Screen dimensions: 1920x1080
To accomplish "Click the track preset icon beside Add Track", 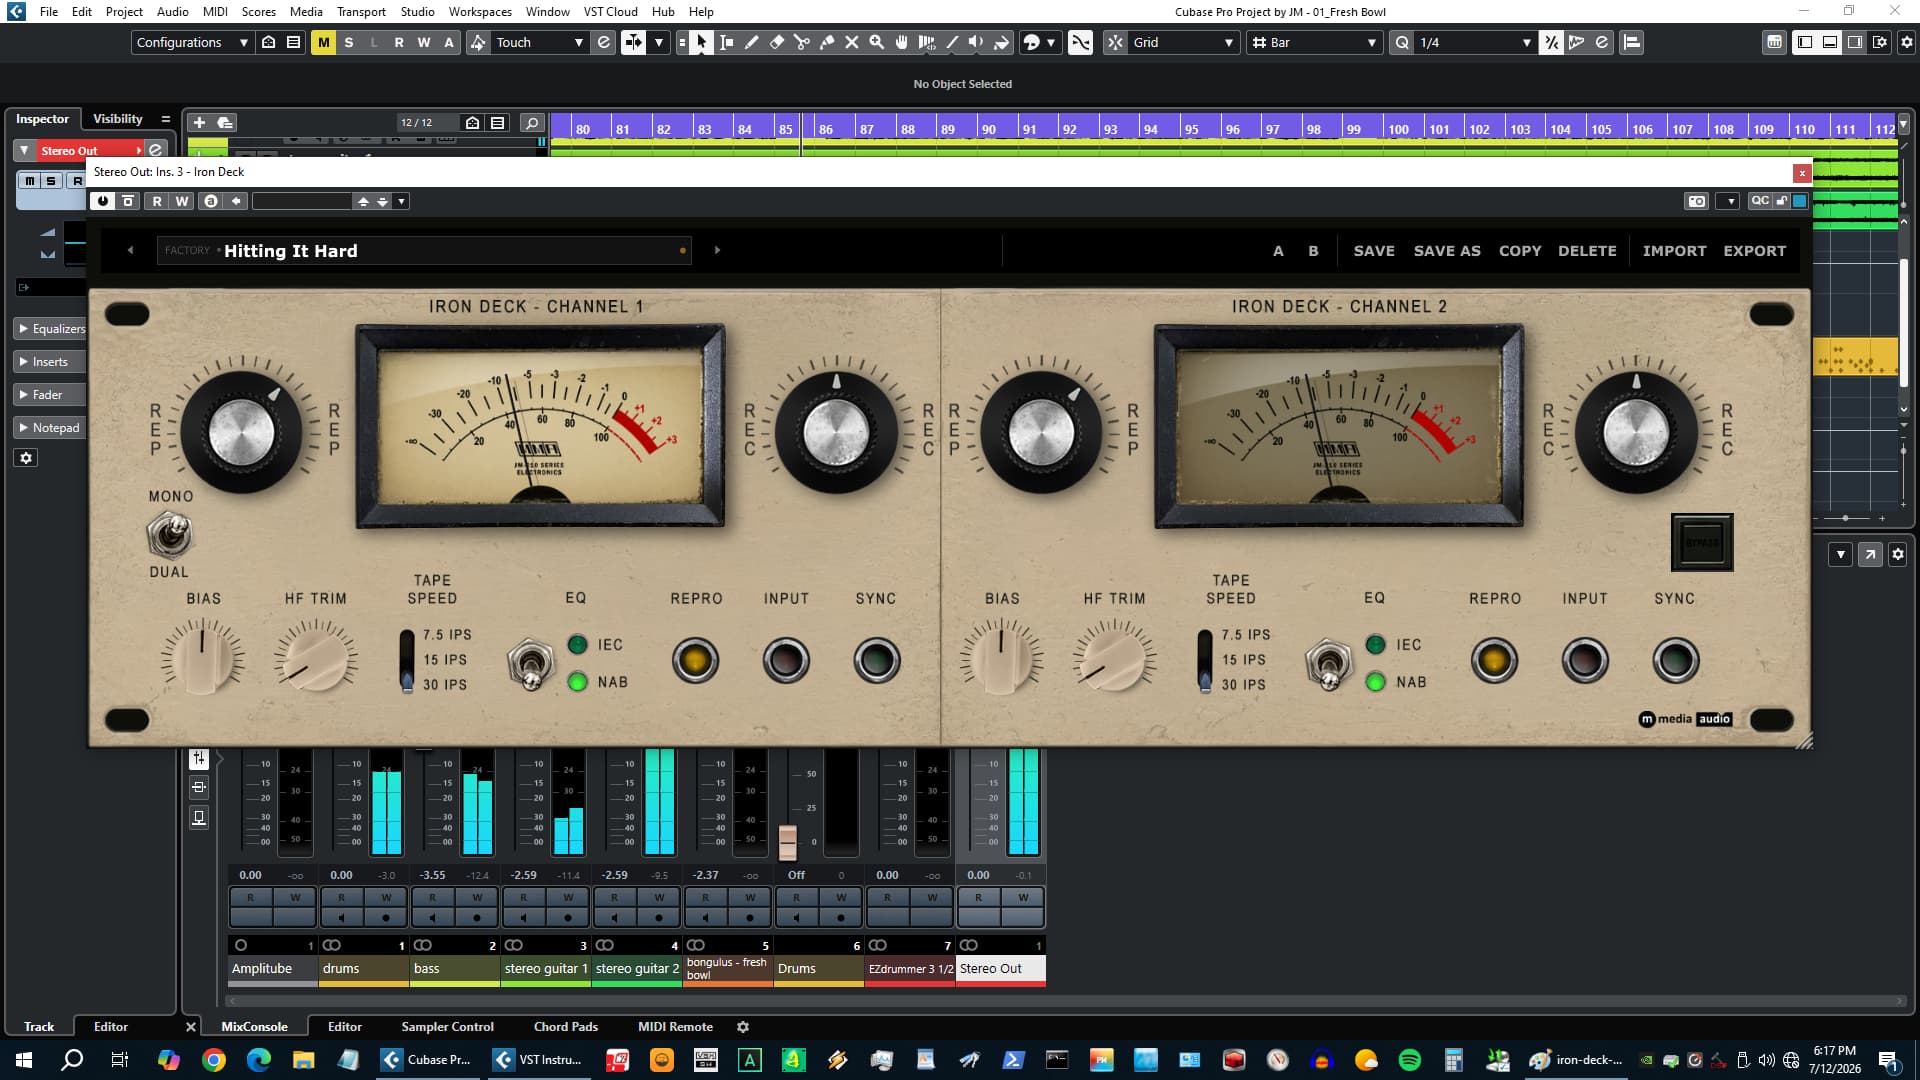I will 225,122.
